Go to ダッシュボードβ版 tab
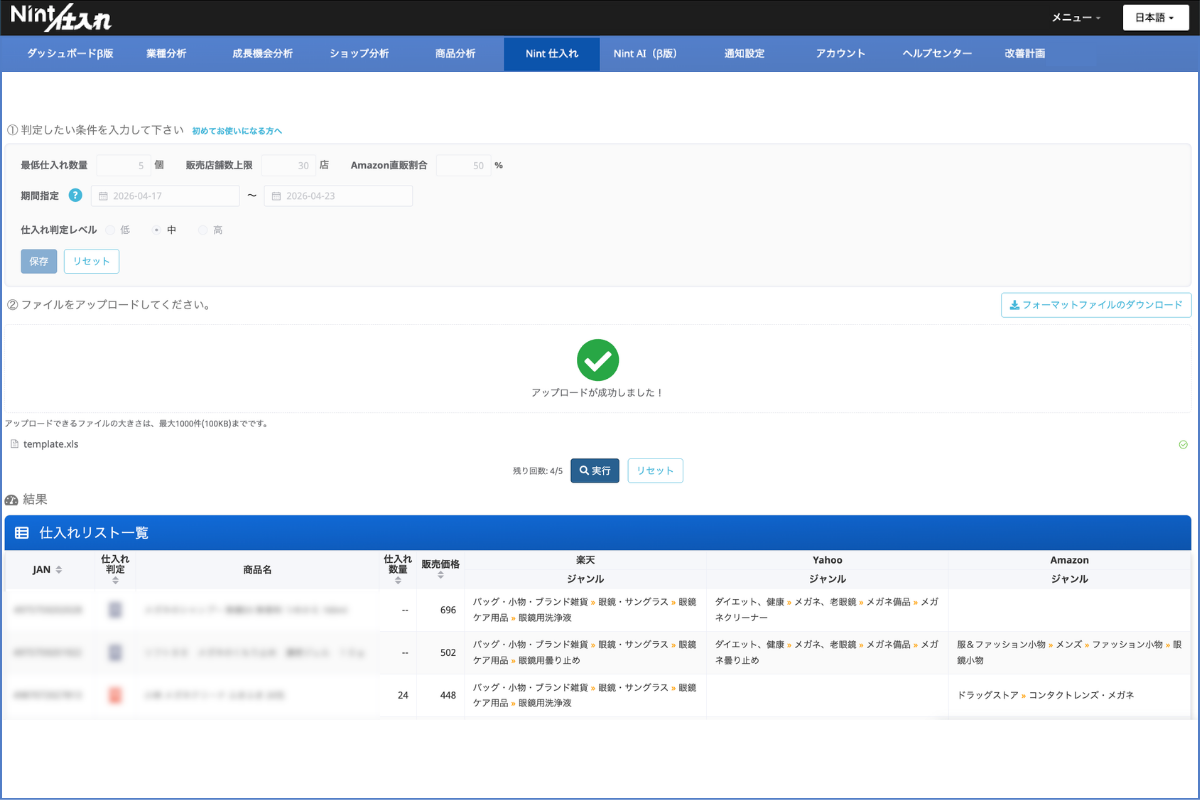This screenshot has width=1200, height=800. click(70, 54)
